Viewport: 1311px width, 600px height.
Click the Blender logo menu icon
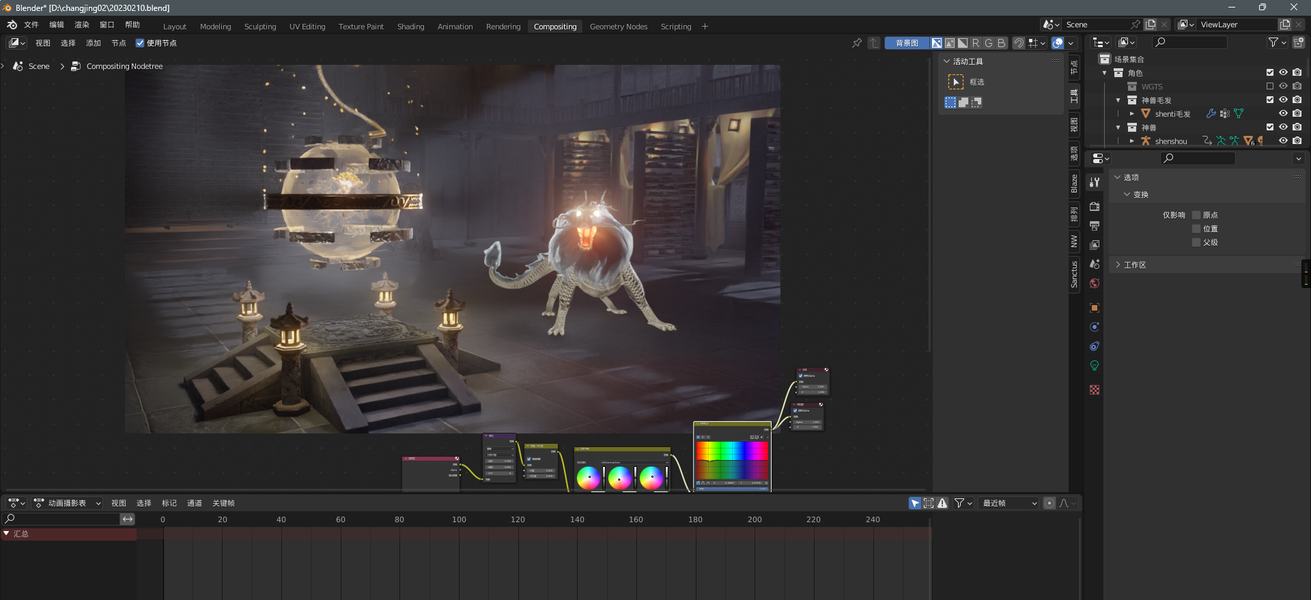point(11,25)
